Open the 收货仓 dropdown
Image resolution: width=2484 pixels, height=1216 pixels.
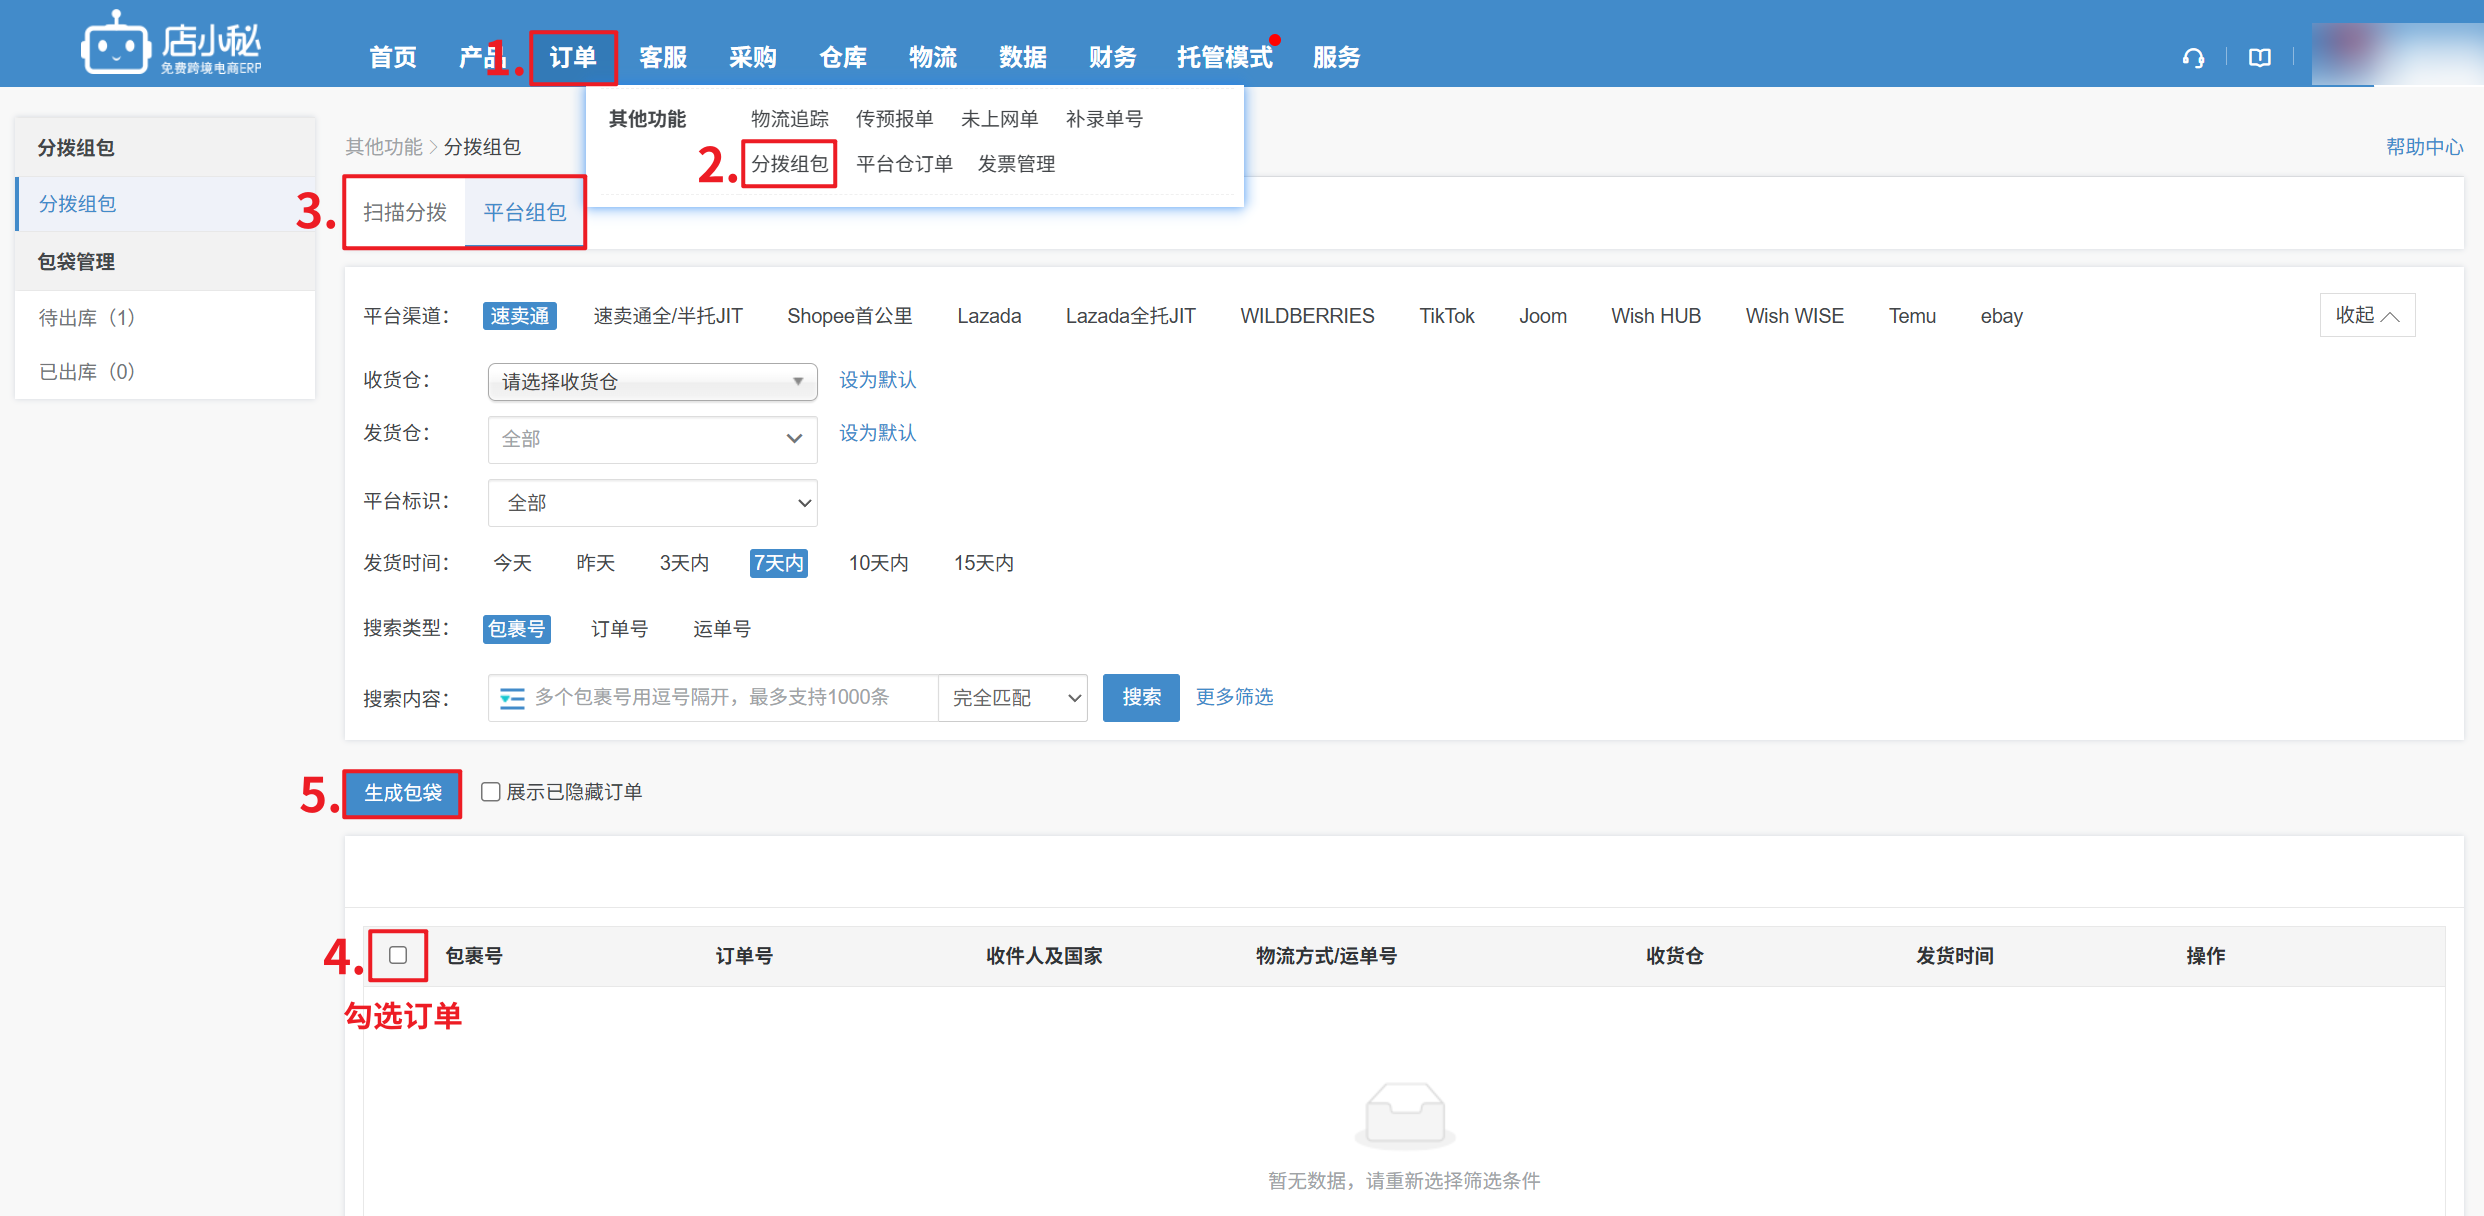point(652,381)
